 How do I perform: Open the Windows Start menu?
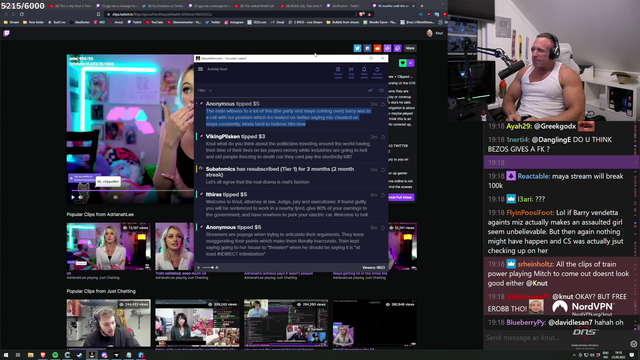6,355
